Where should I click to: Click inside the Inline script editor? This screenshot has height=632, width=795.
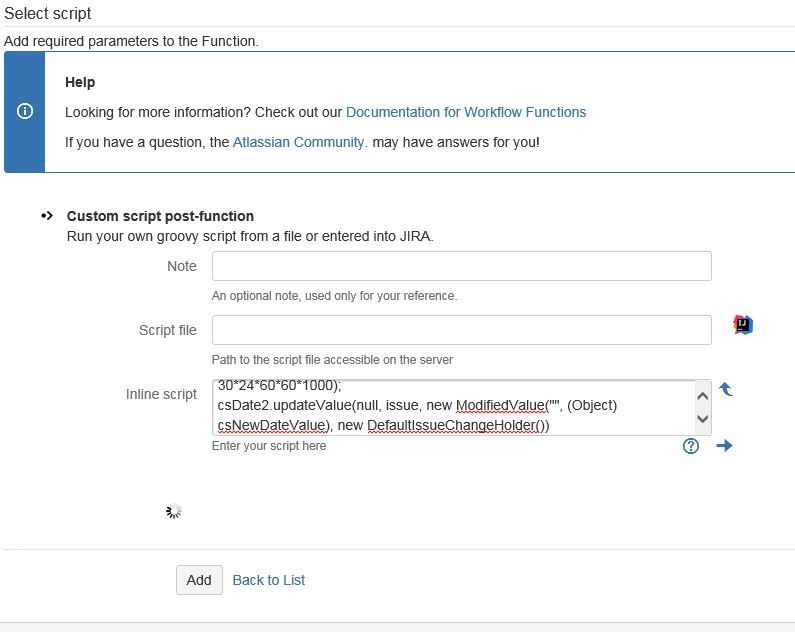pos(450,407)
